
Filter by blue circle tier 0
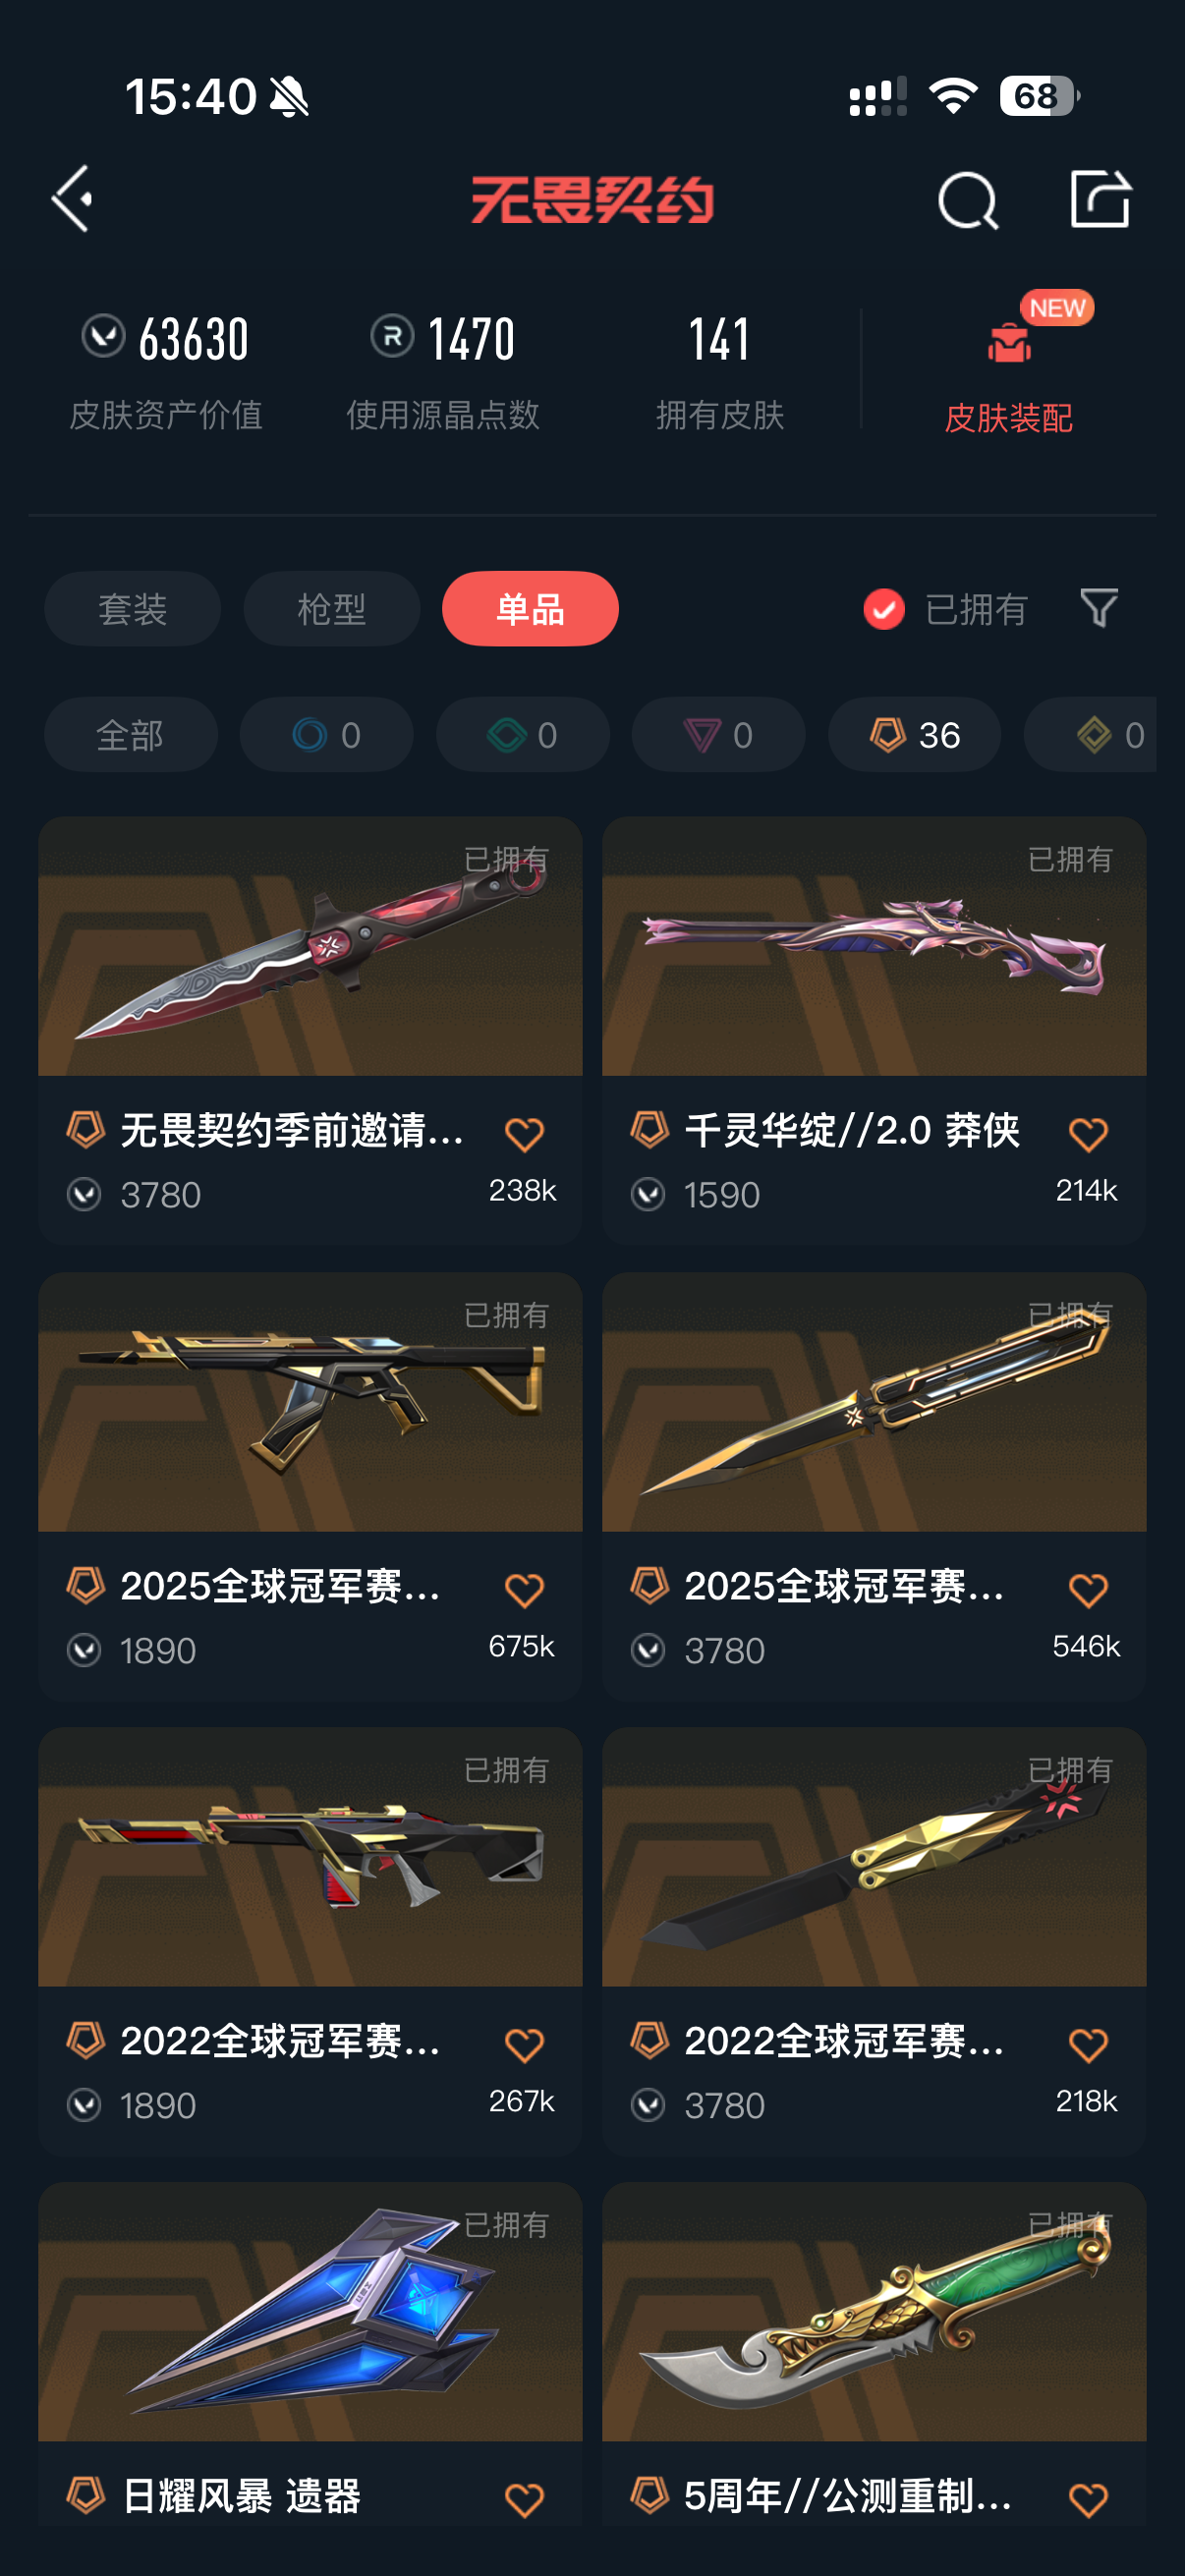coord(326,735)
